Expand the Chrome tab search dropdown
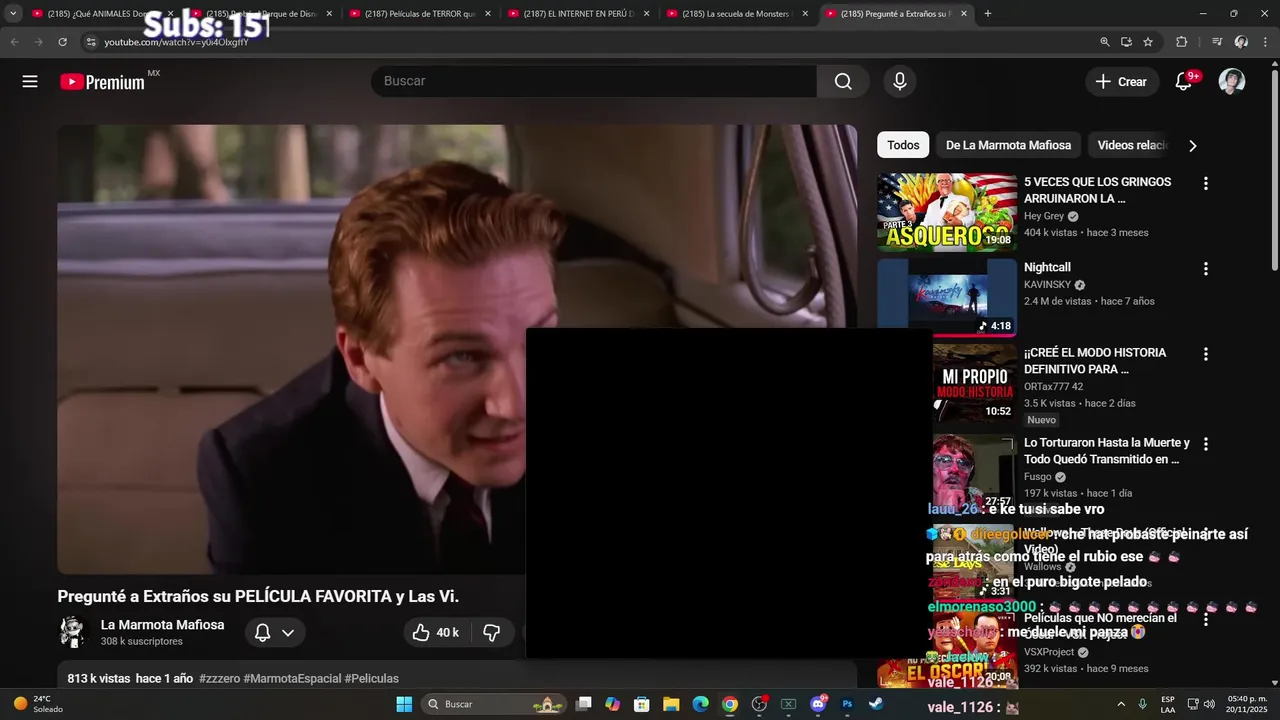The width and height of the screenshot is (1280, 720). 13,14
